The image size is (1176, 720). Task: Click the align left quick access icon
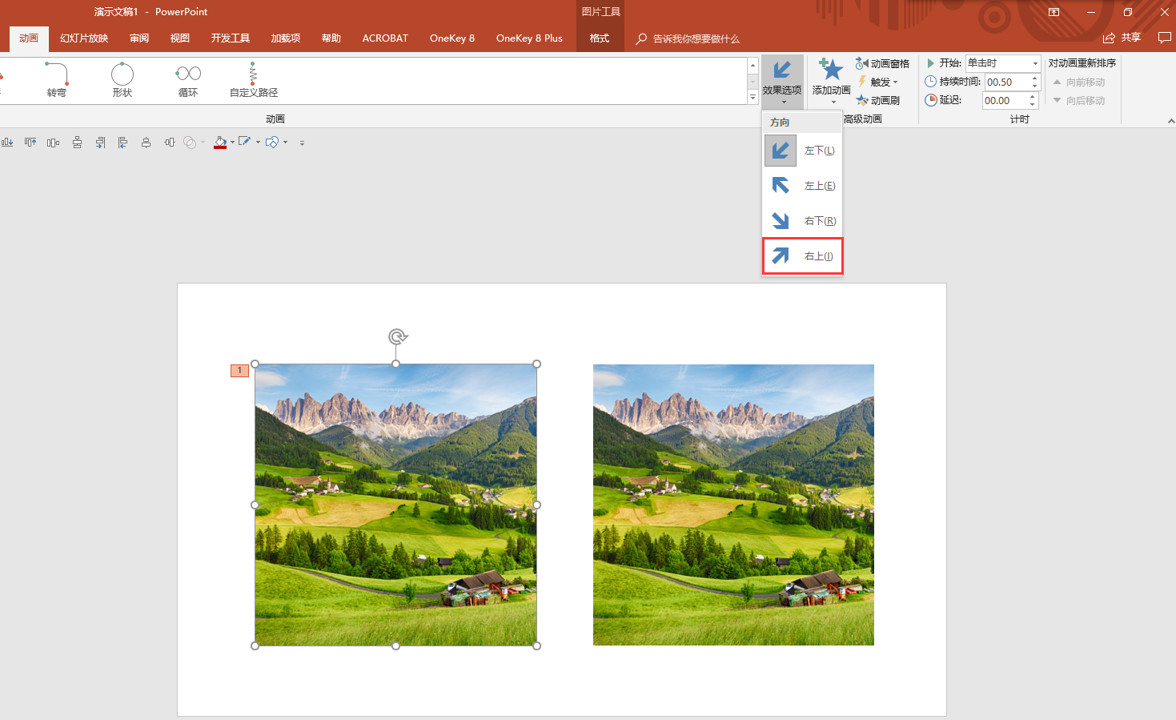coord(122,142)
